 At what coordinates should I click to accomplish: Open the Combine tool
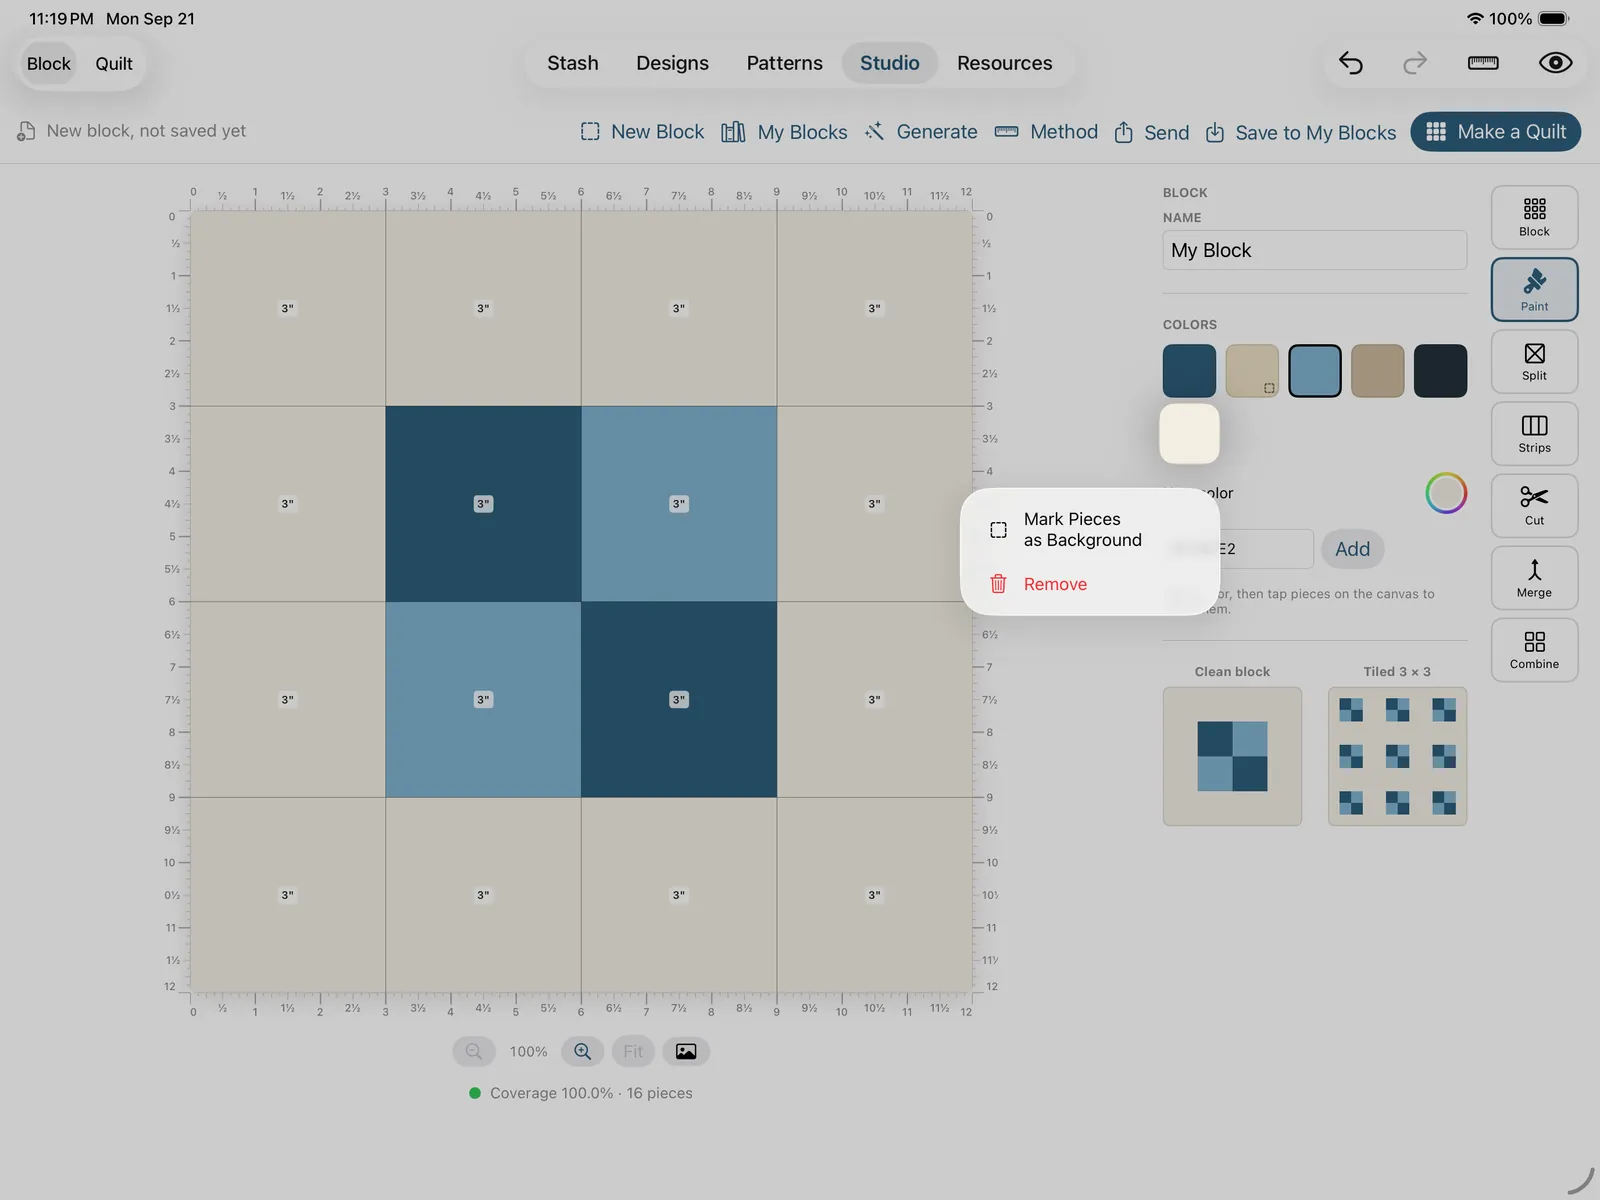click(1534, 649)
